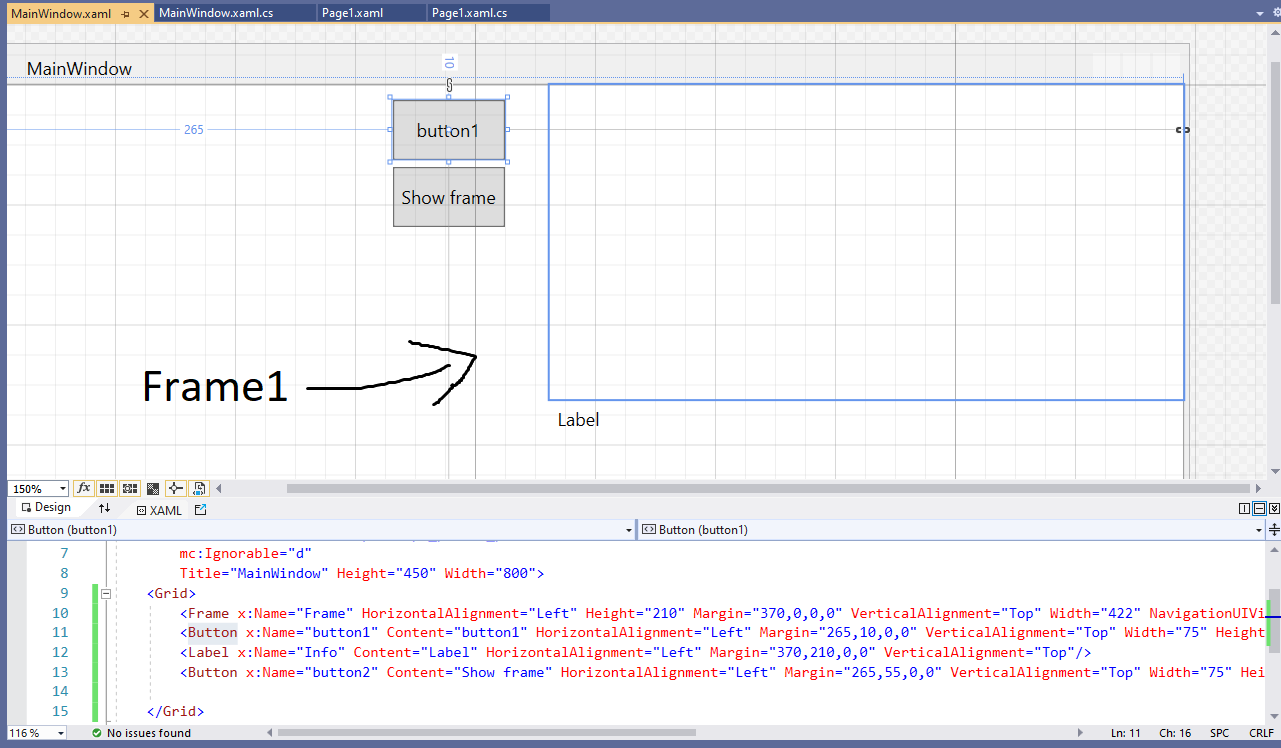This screenshot has height=748, width=1281.
Task: Select the vertical split layout icon
Action: click(1244, 509)
